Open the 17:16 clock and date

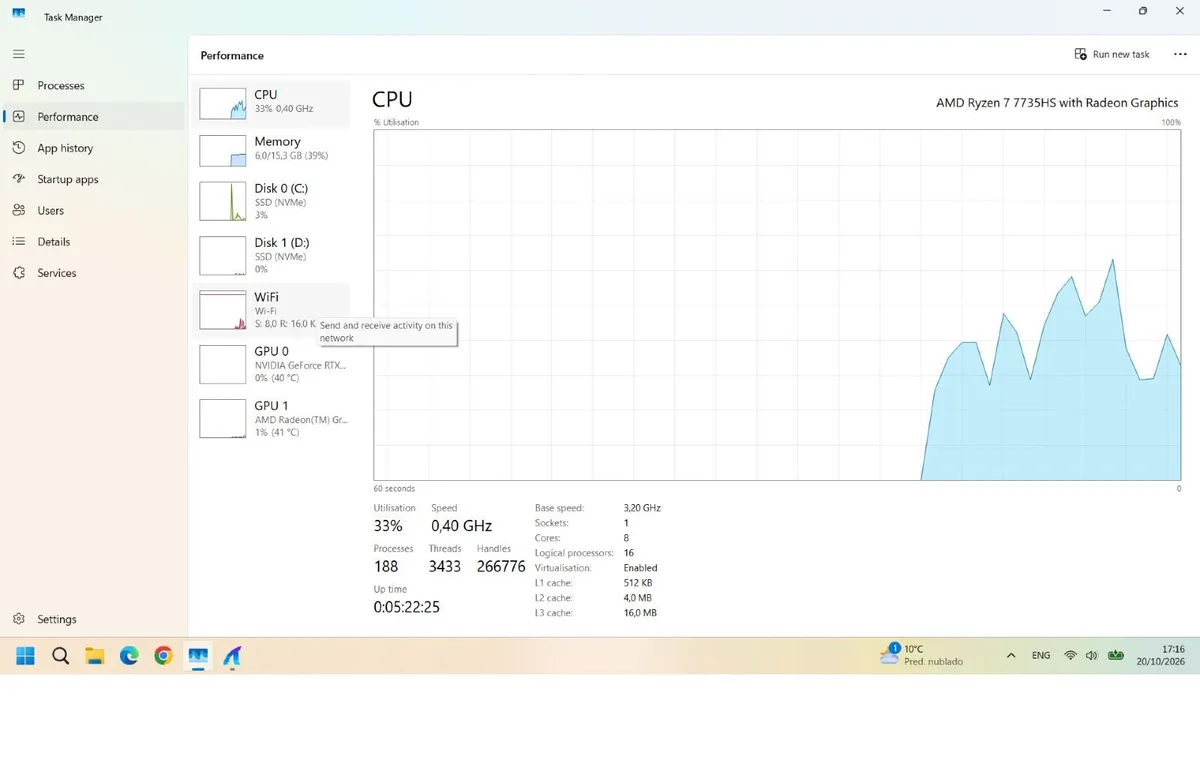coord(1160,655)
